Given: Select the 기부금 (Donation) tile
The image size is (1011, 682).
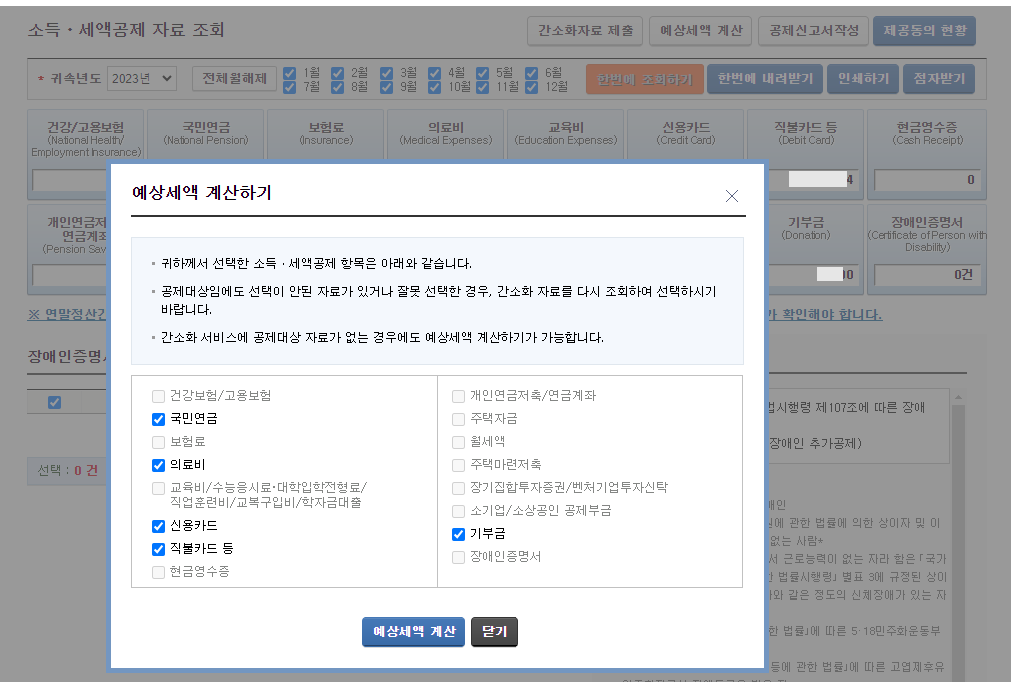Looking at the screenshot, I should tap(816, 249).
